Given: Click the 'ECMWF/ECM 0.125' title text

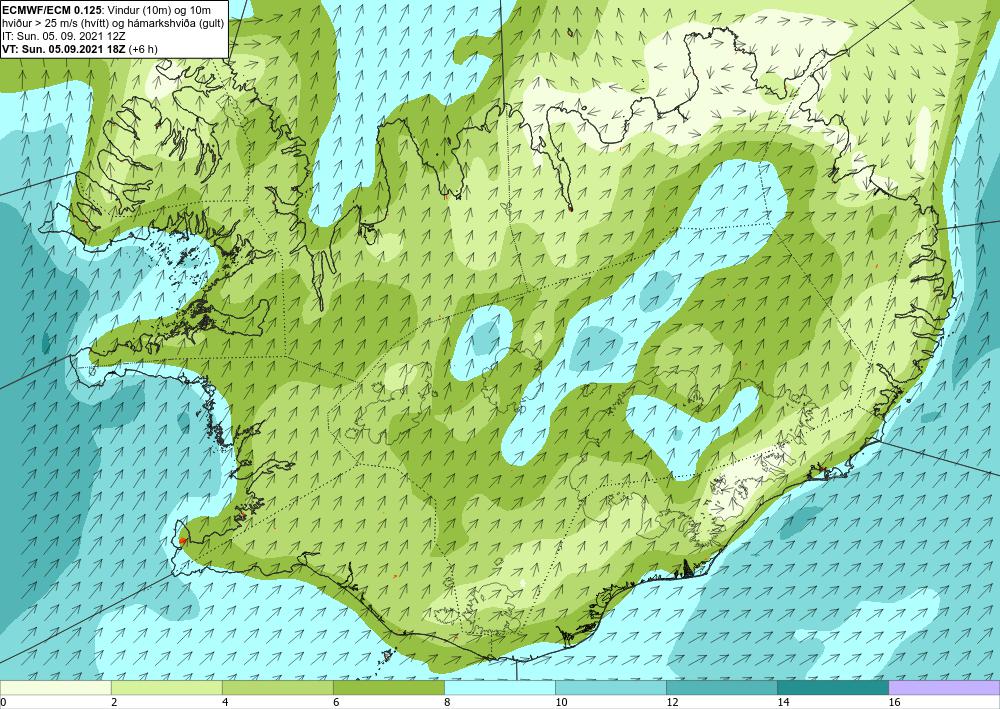Looking at the screenshot, I should (51, 9).
